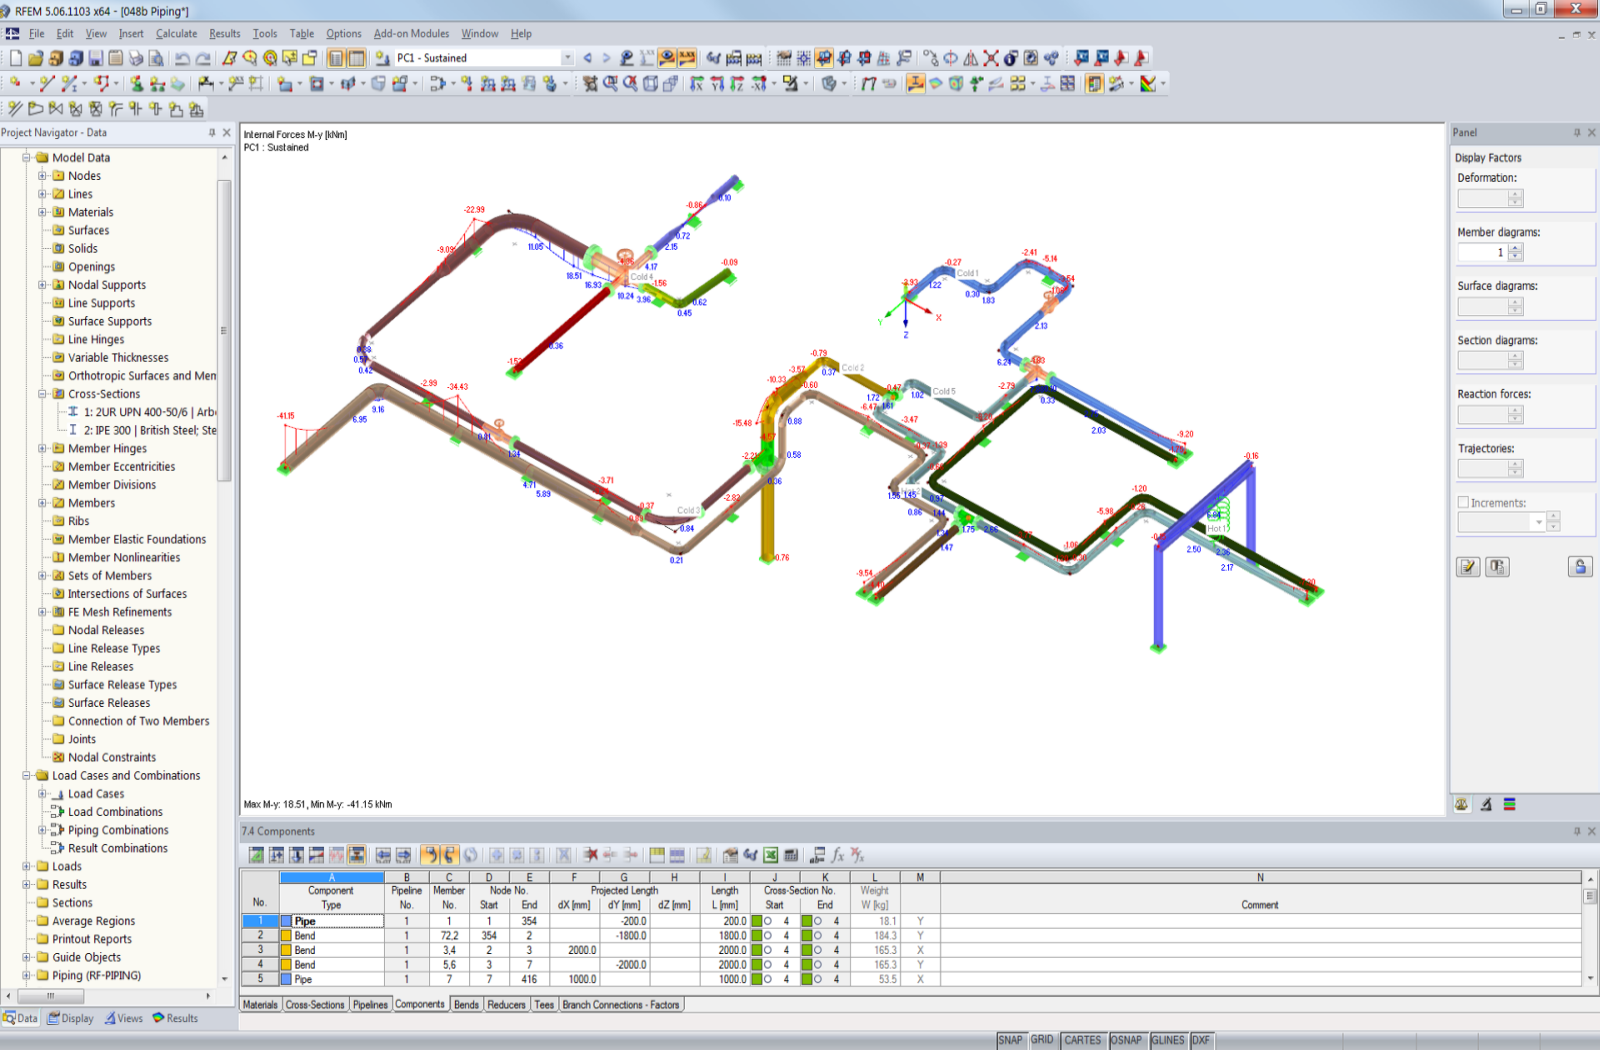Open the Results menu
The width and height of the screenshot is (1600, 1050).
224,33
